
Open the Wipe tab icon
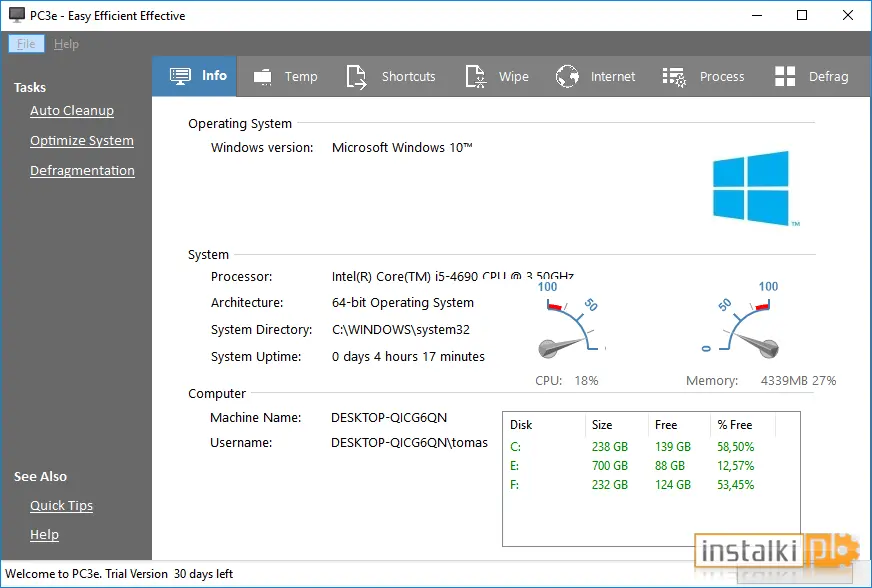pyautogui.click(x=476, y=77)
